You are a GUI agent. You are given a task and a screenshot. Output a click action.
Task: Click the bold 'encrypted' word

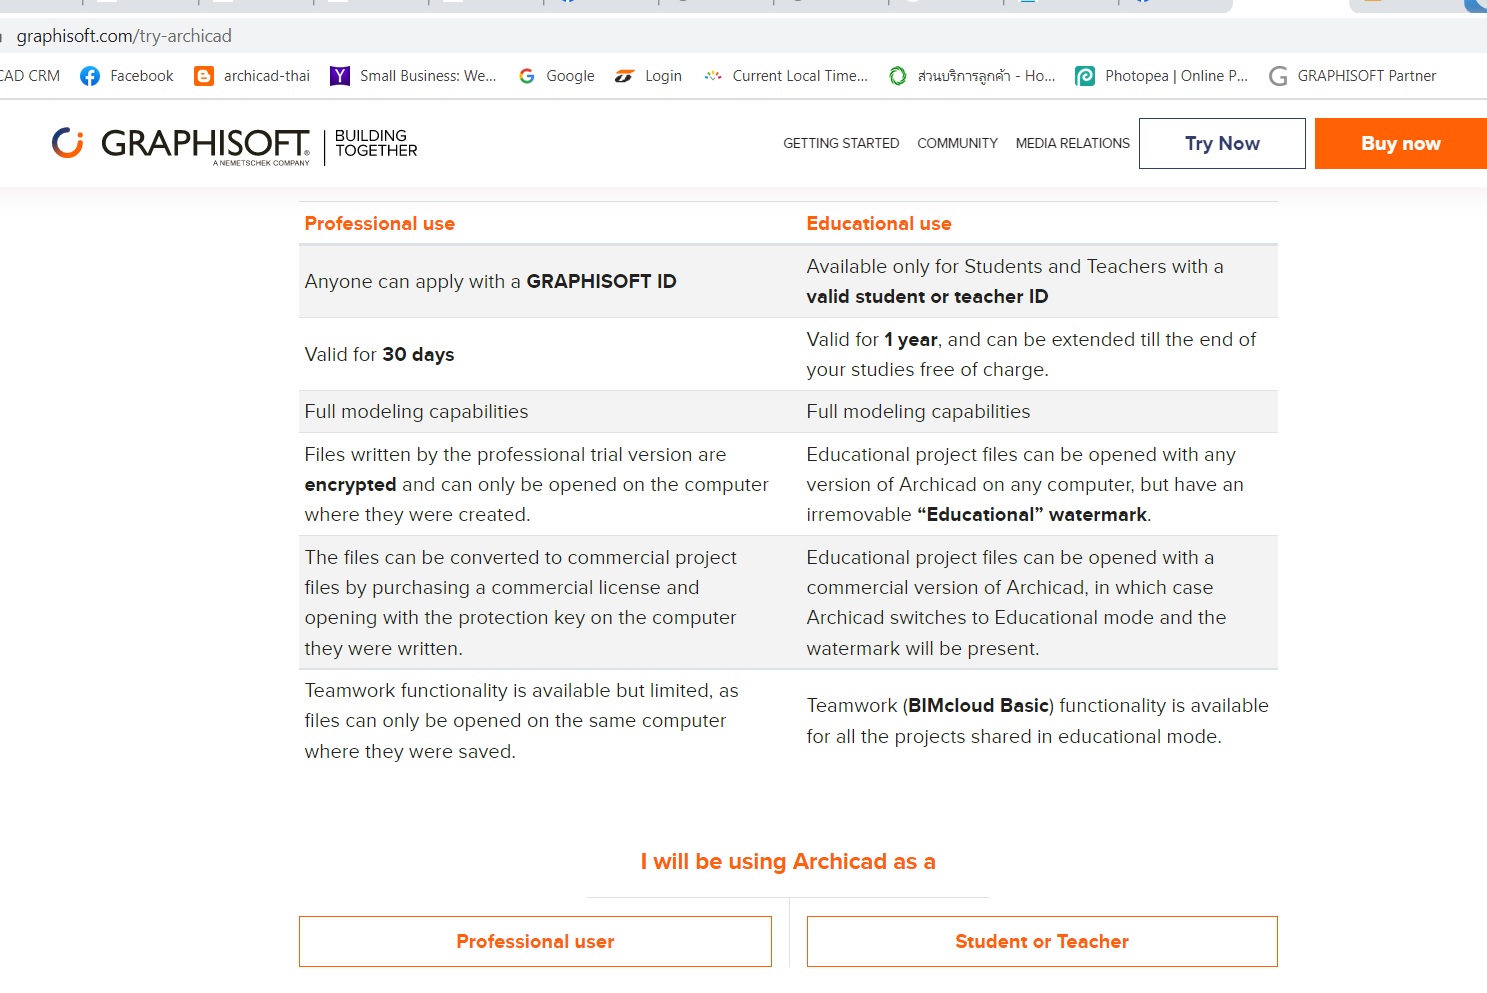tap(350, 484)
